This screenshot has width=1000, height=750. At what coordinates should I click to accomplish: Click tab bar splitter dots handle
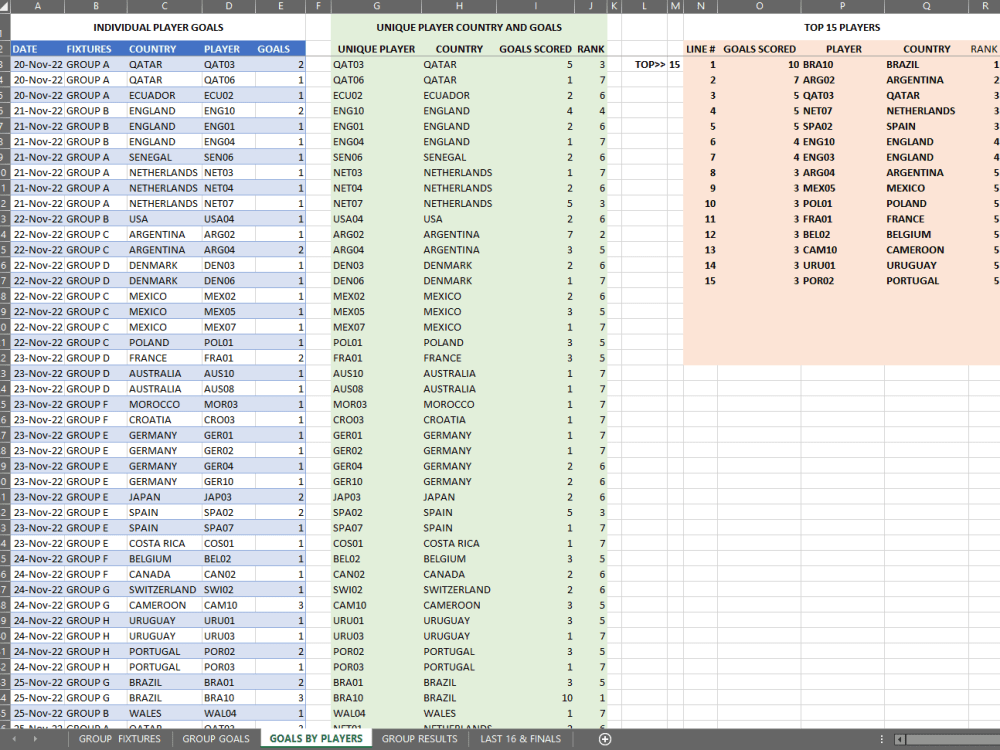(x=882, y=739)
